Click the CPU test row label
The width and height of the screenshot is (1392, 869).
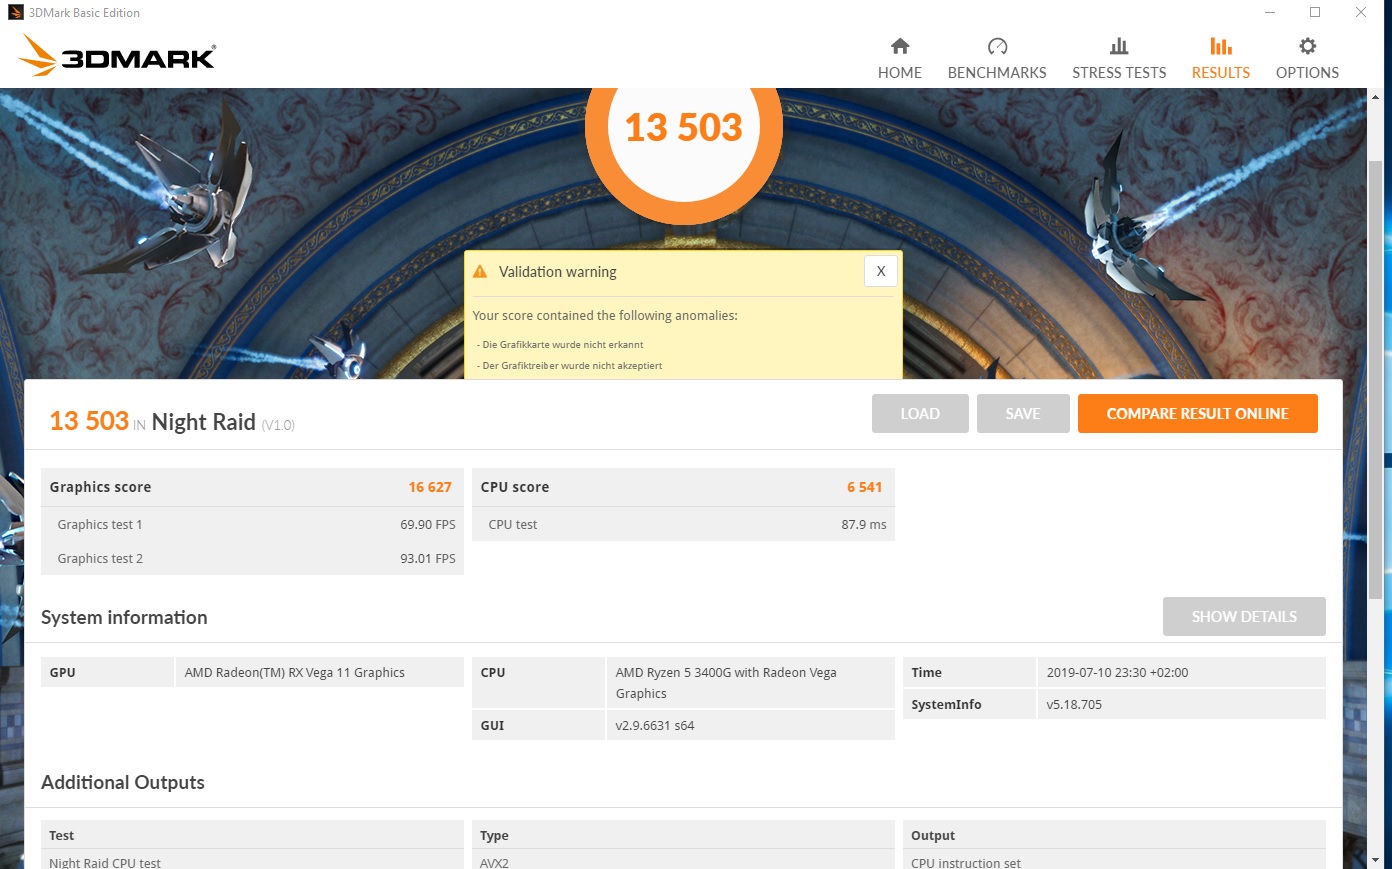click(513, 524)
